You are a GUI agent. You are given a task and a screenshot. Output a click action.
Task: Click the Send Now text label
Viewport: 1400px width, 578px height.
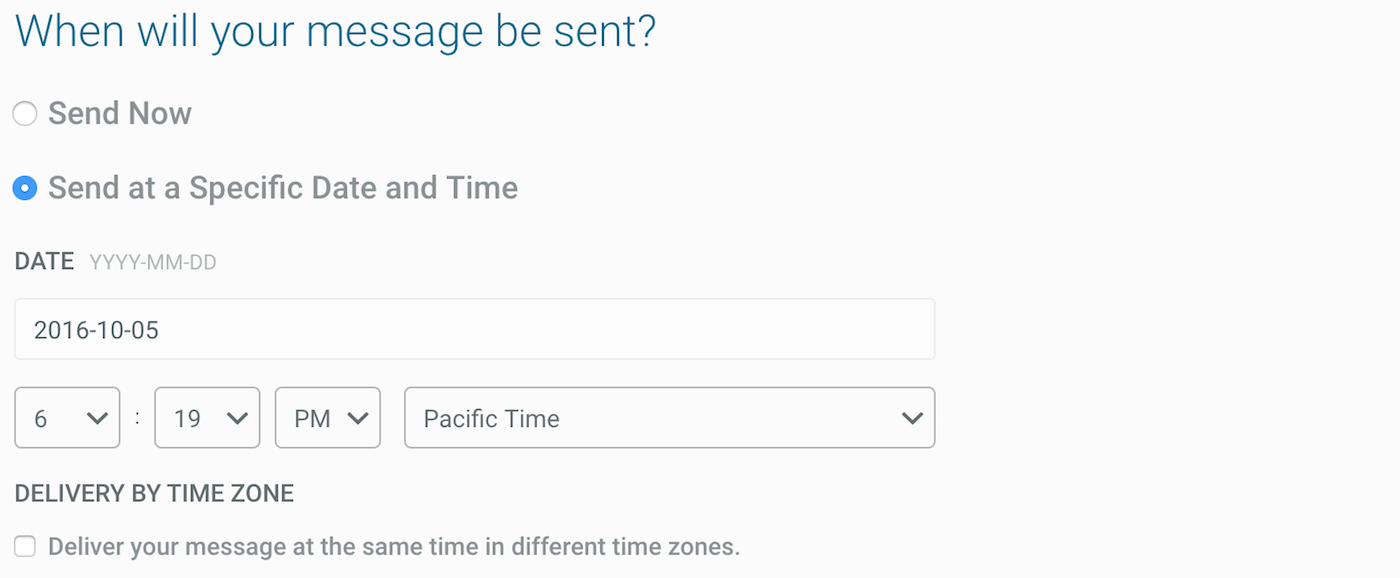[x=120, y=113]
